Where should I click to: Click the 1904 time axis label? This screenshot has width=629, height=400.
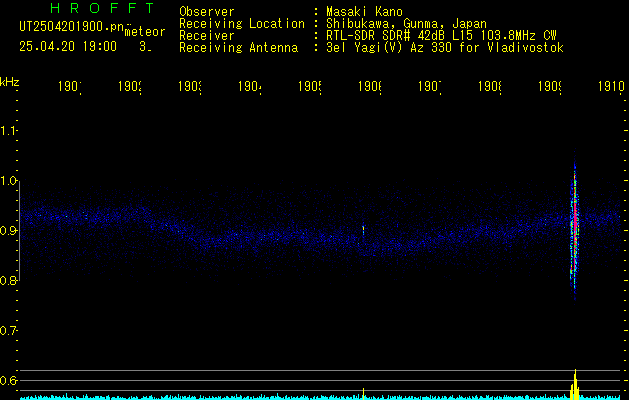point(250,87)
